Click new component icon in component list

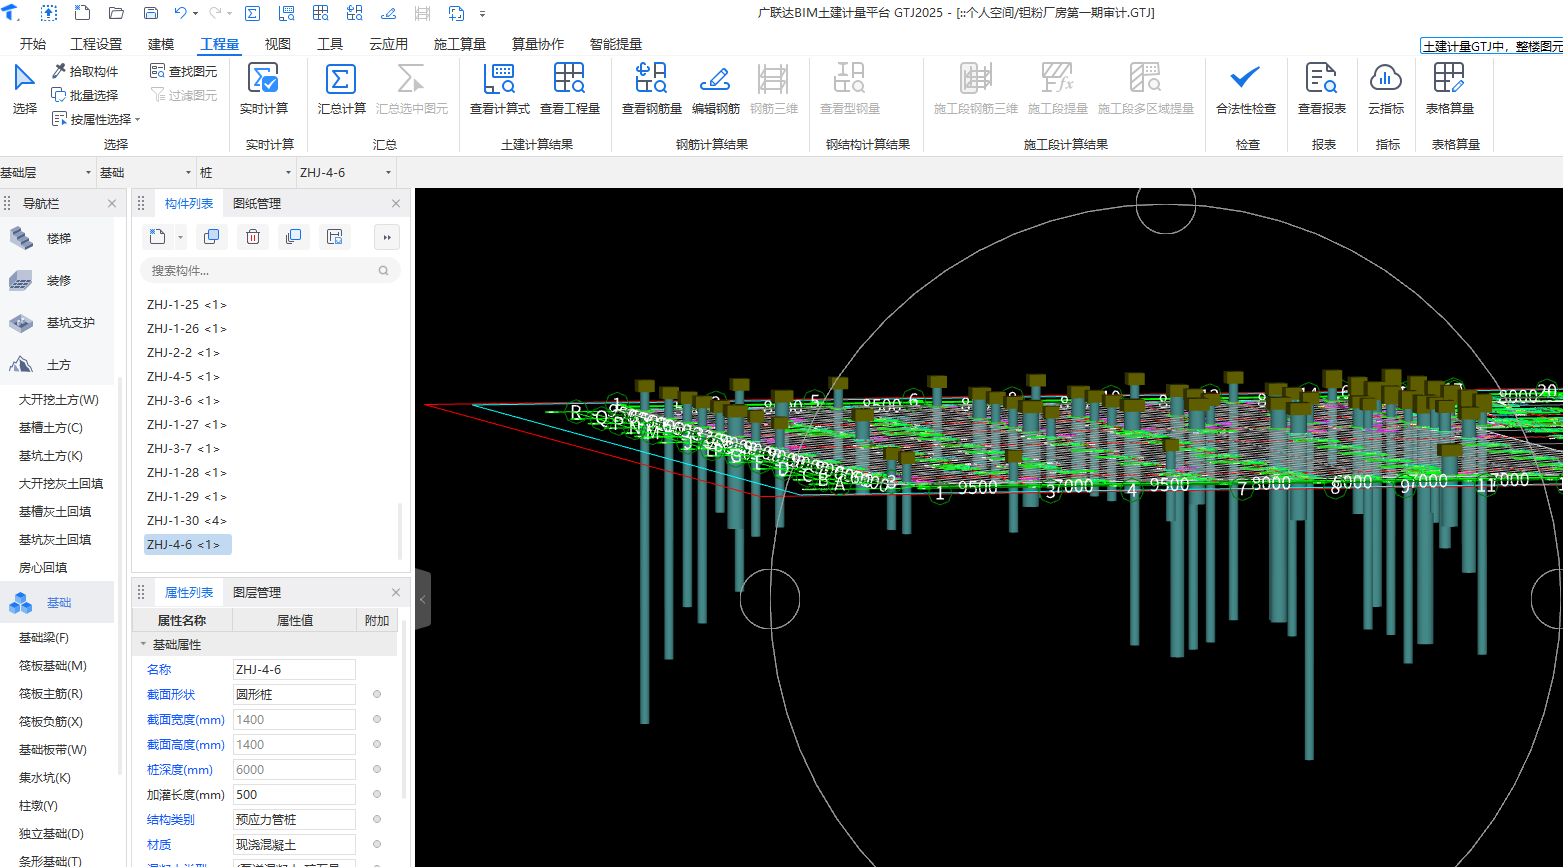[x=158, y=237]
